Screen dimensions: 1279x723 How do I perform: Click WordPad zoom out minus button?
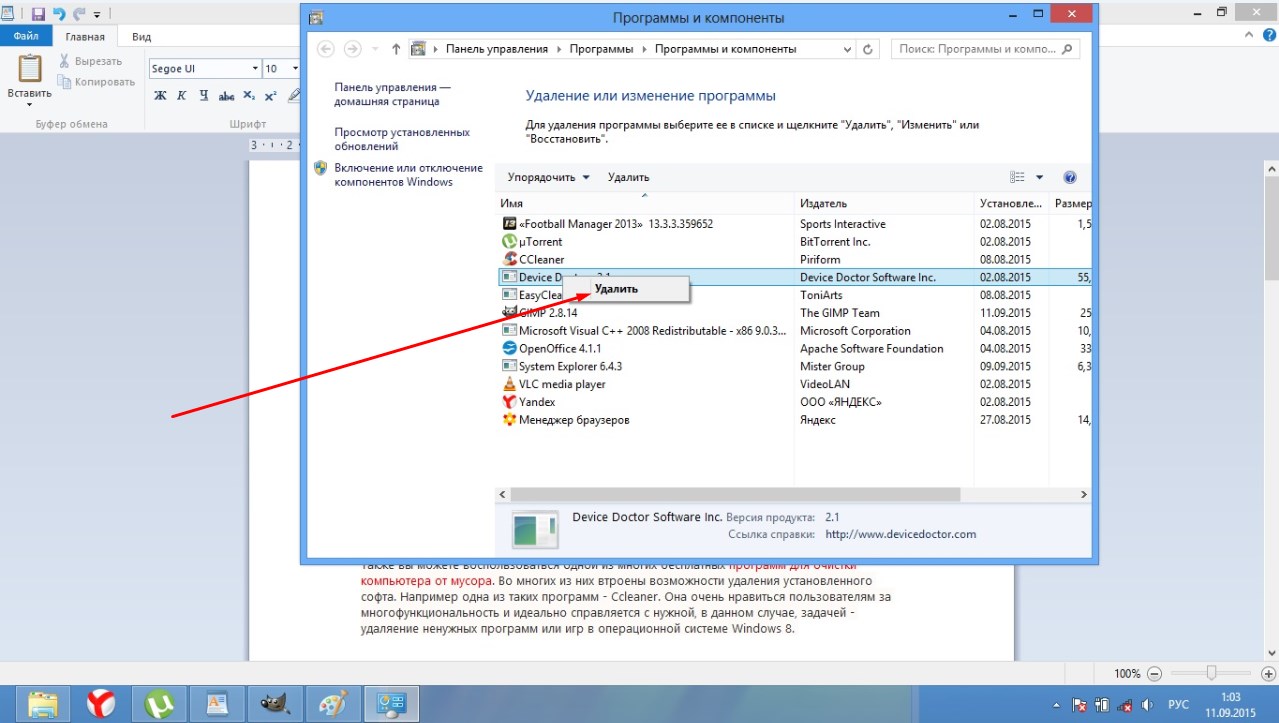(x=1154, y=674)
